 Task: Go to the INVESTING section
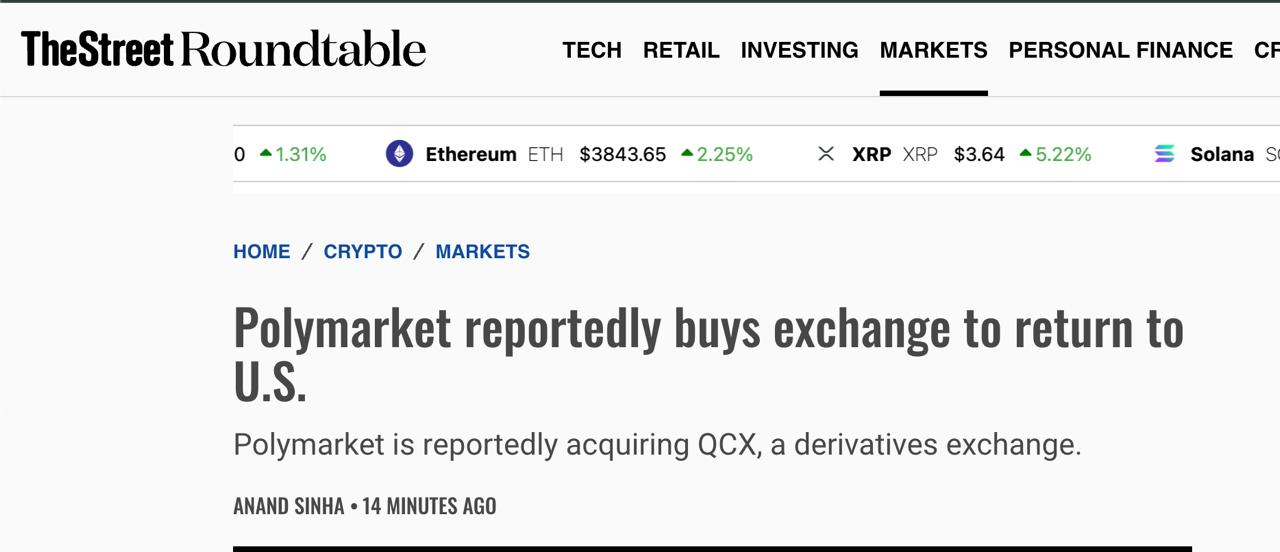(799, 50)
